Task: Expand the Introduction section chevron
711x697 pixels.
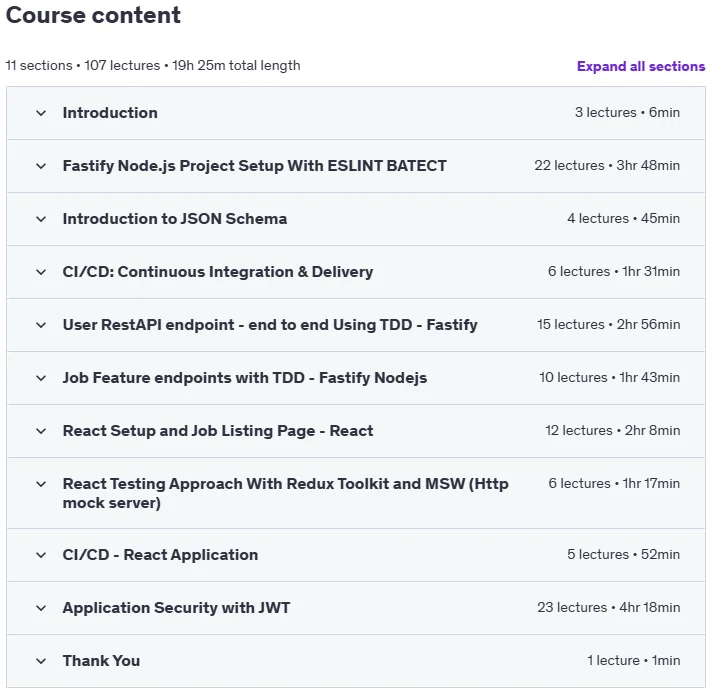Action: point(41,113)
